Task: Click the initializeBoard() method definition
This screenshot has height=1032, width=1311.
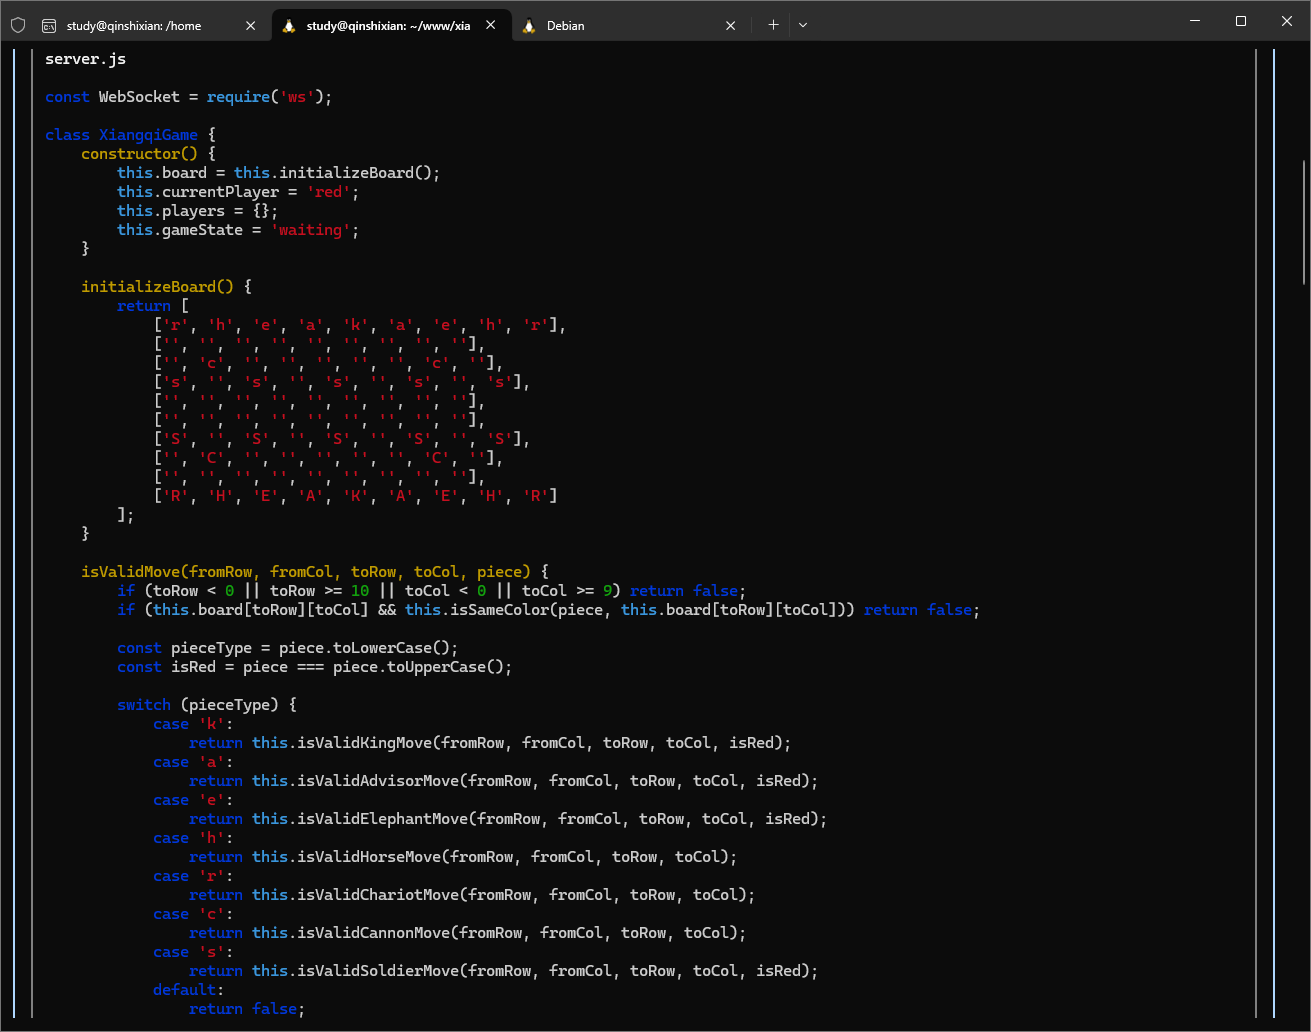Action: [157, 287]
